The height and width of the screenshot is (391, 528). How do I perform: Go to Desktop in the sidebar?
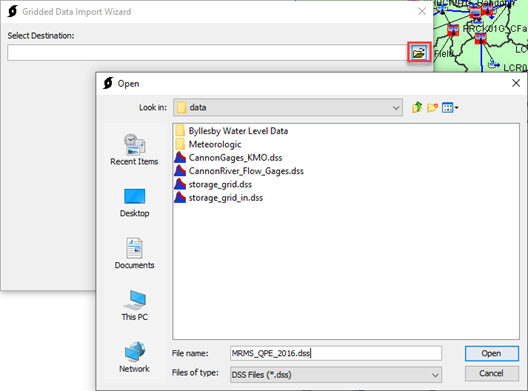click(x=134, y=203)
